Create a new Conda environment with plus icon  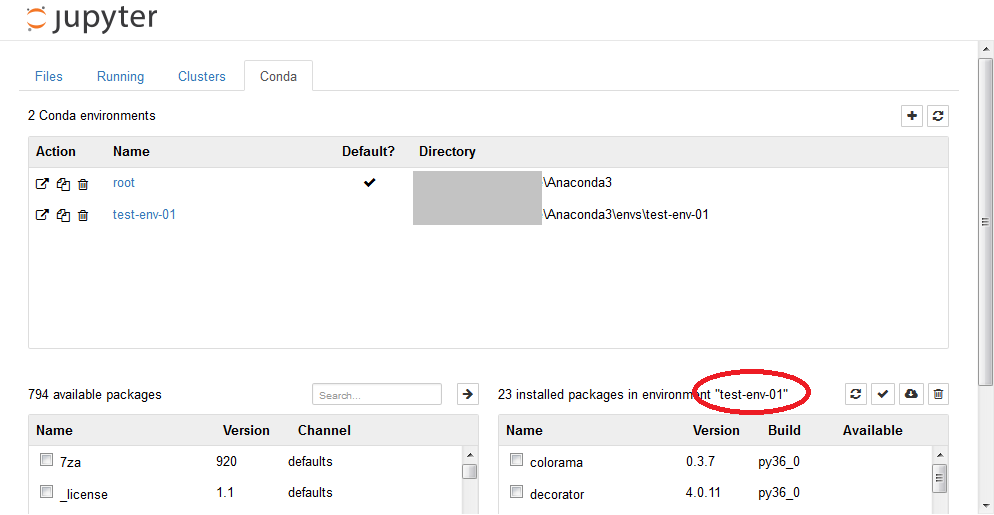912,116
